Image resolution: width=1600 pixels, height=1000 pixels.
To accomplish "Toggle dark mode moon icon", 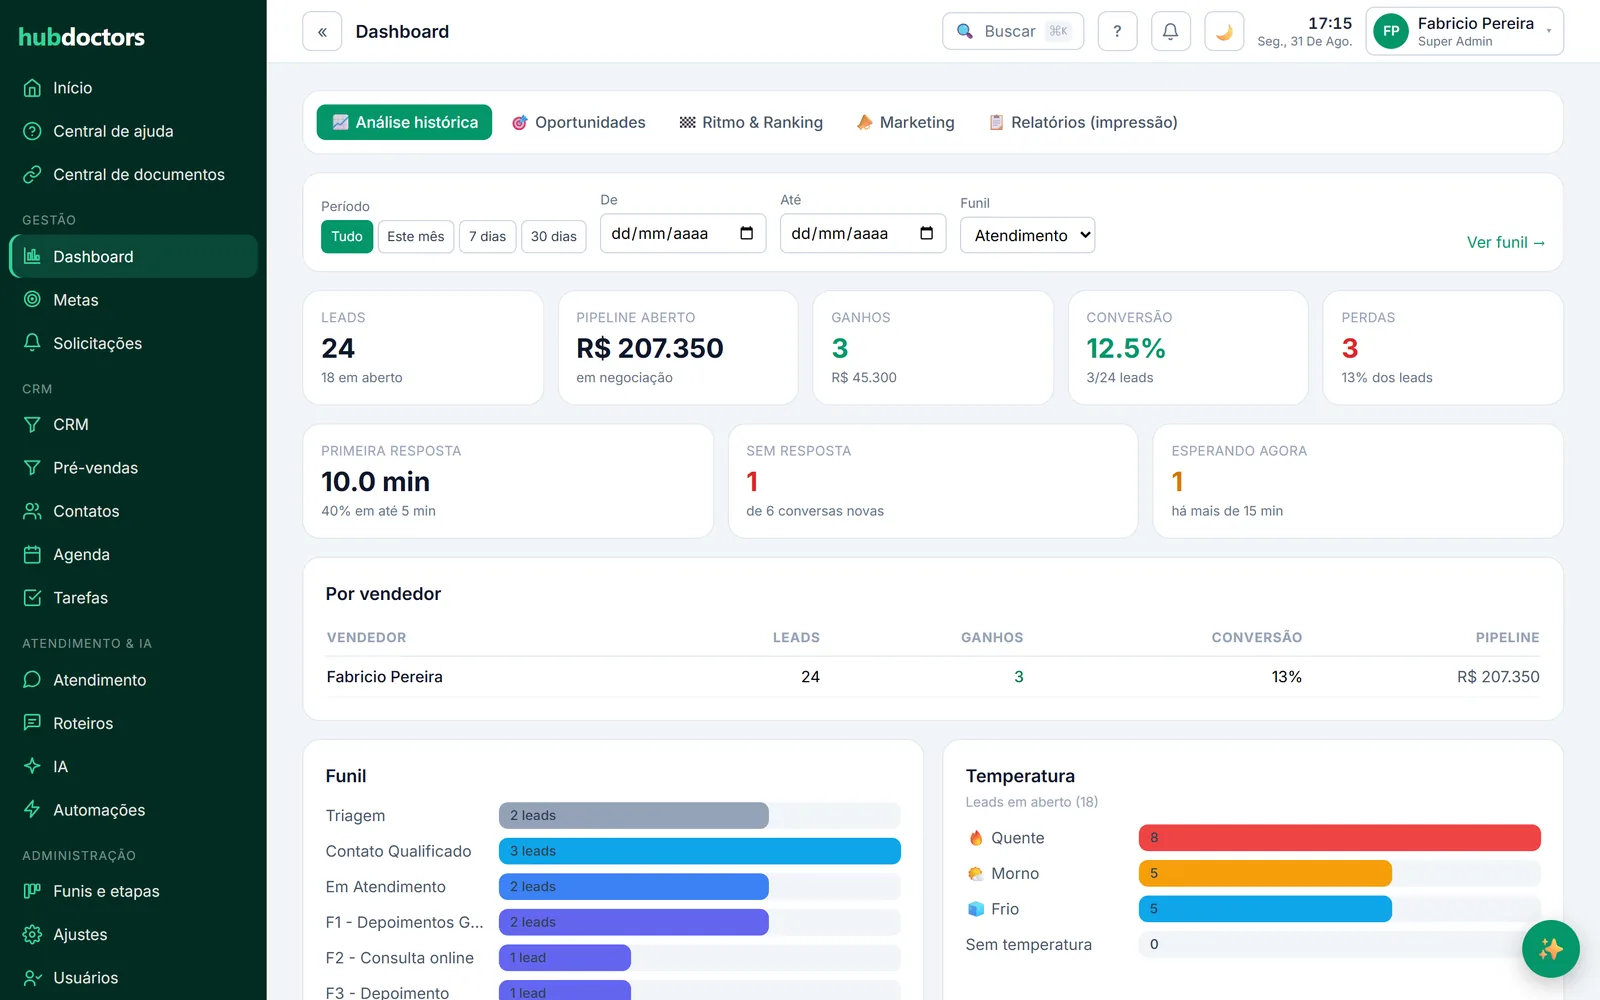I will coord(1224,32).
